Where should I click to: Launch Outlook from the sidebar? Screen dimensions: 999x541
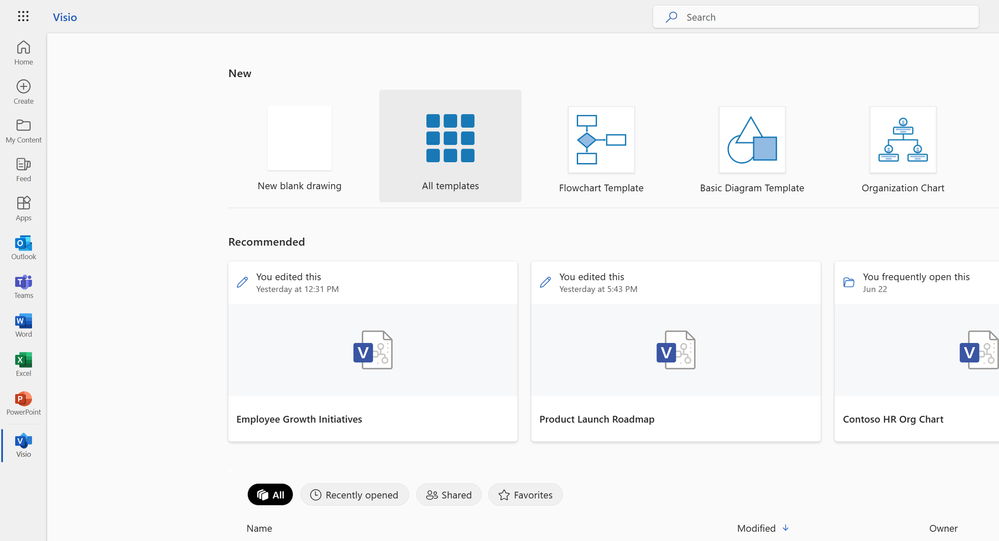(x=24, y=247)
